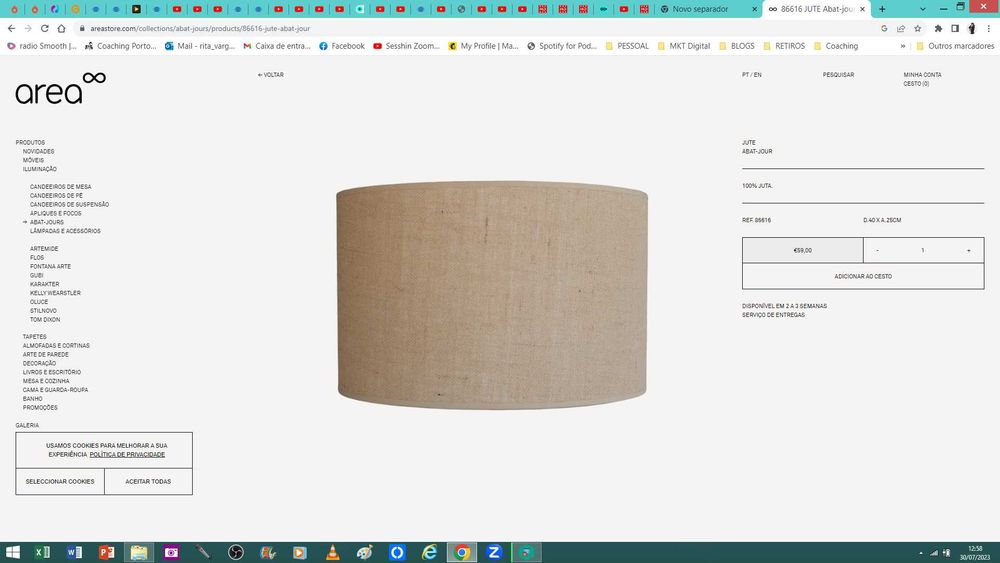Open the Windows Start menu
The image size is (1000, 563).
click(x=13, y=552)
